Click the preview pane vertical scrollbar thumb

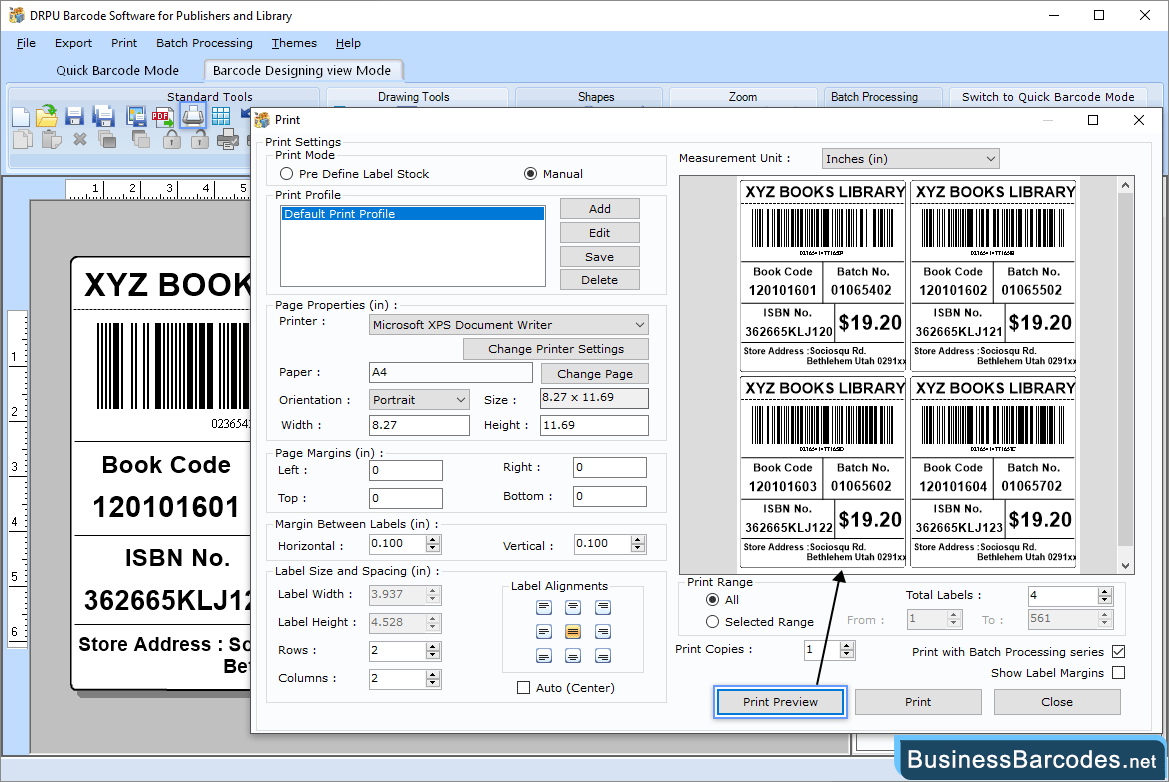tap(1126, 370)
